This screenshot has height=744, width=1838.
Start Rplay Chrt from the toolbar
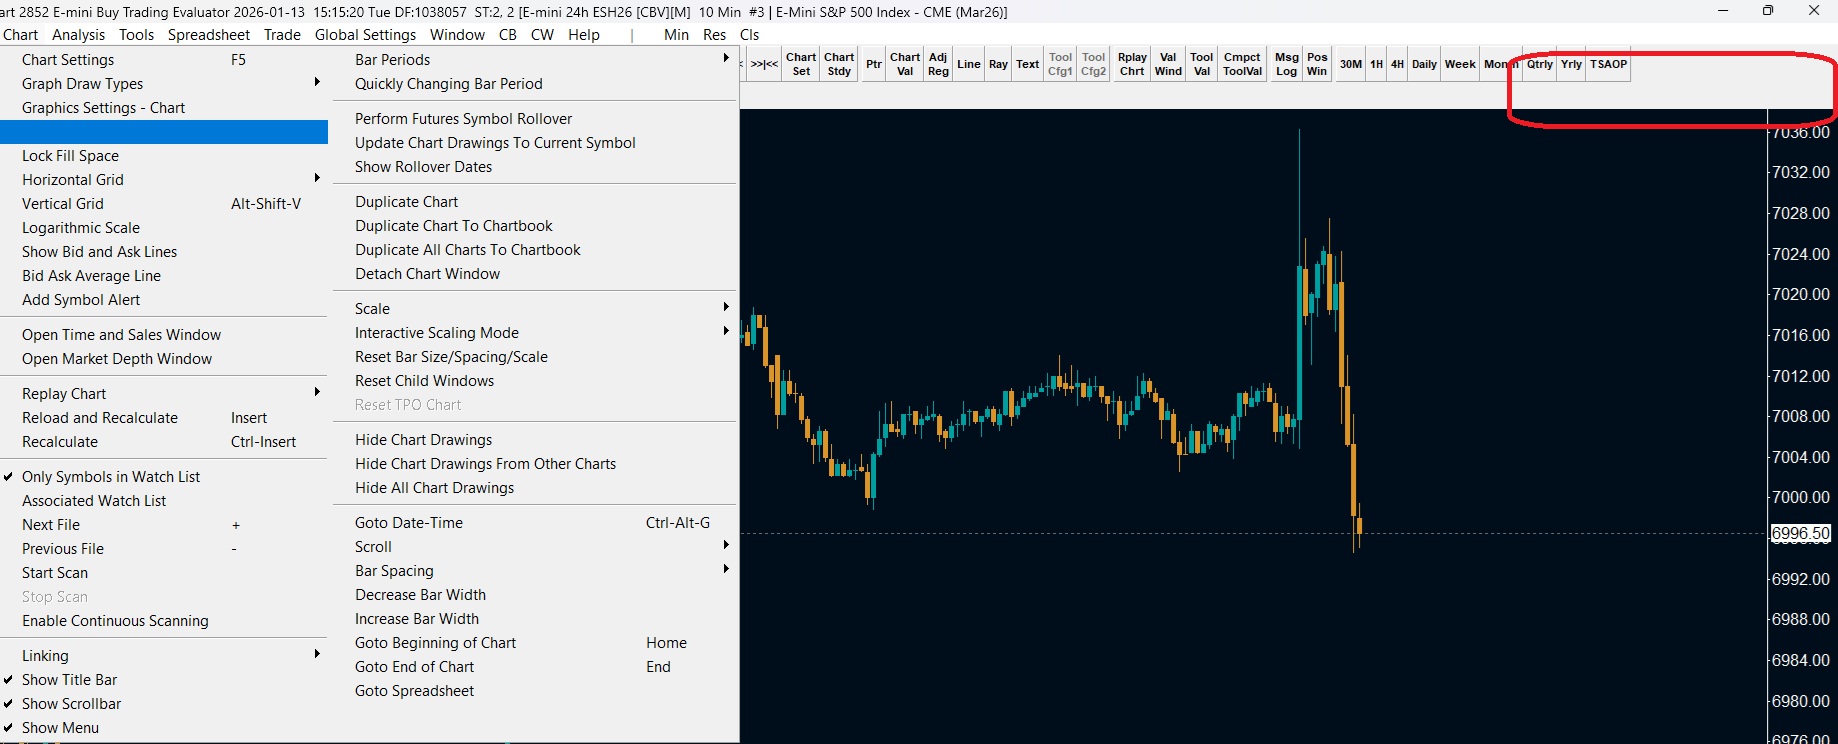[x=1132, y=64]
